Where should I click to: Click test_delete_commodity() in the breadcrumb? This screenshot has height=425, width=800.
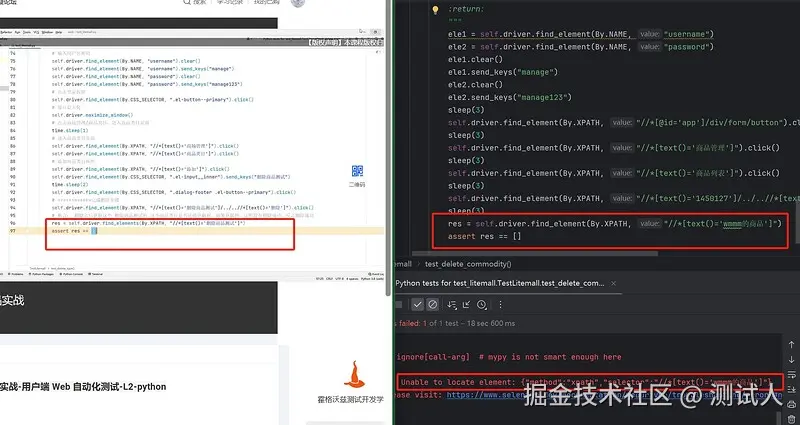click(x=468, y=264)
